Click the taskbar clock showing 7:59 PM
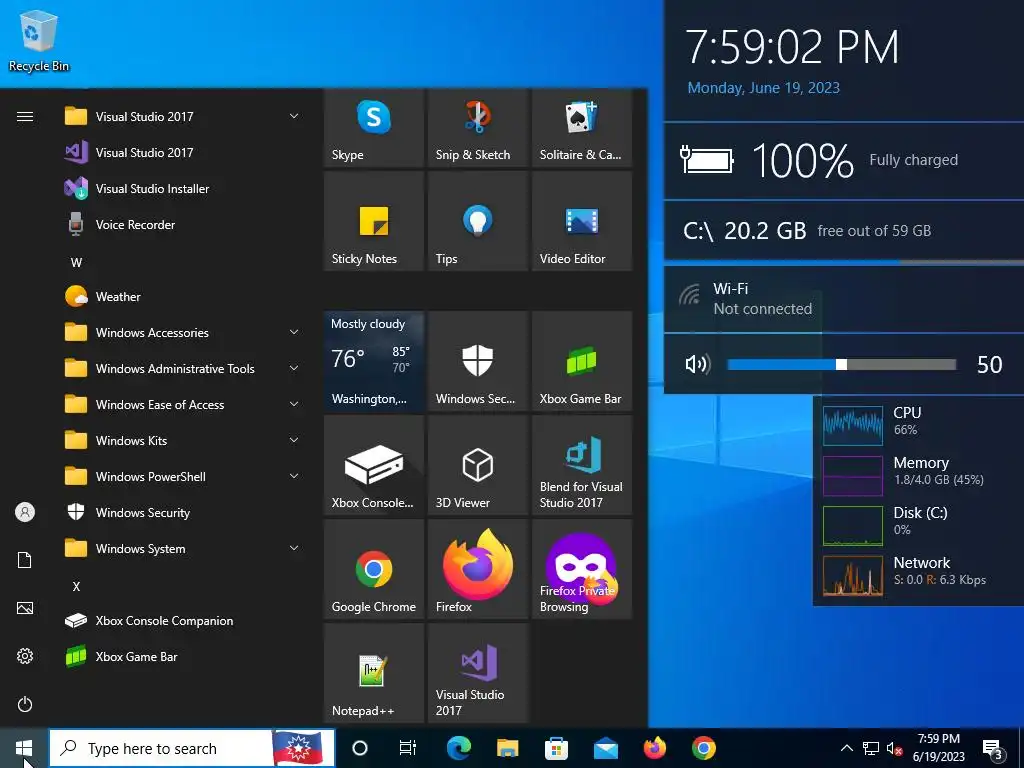 (x=938, y=748)
